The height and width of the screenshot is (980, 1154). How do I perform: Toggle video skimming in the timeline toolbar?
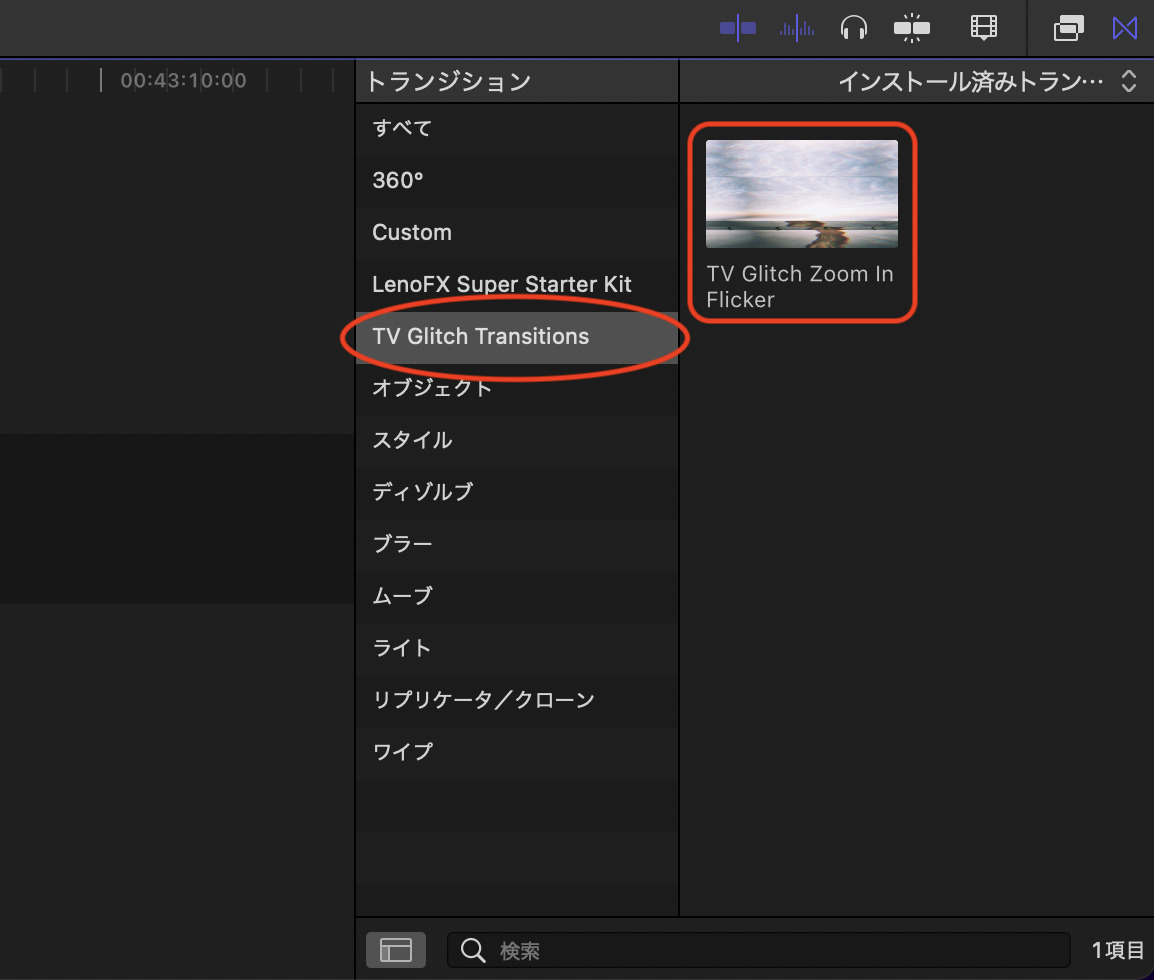(738, 28)
